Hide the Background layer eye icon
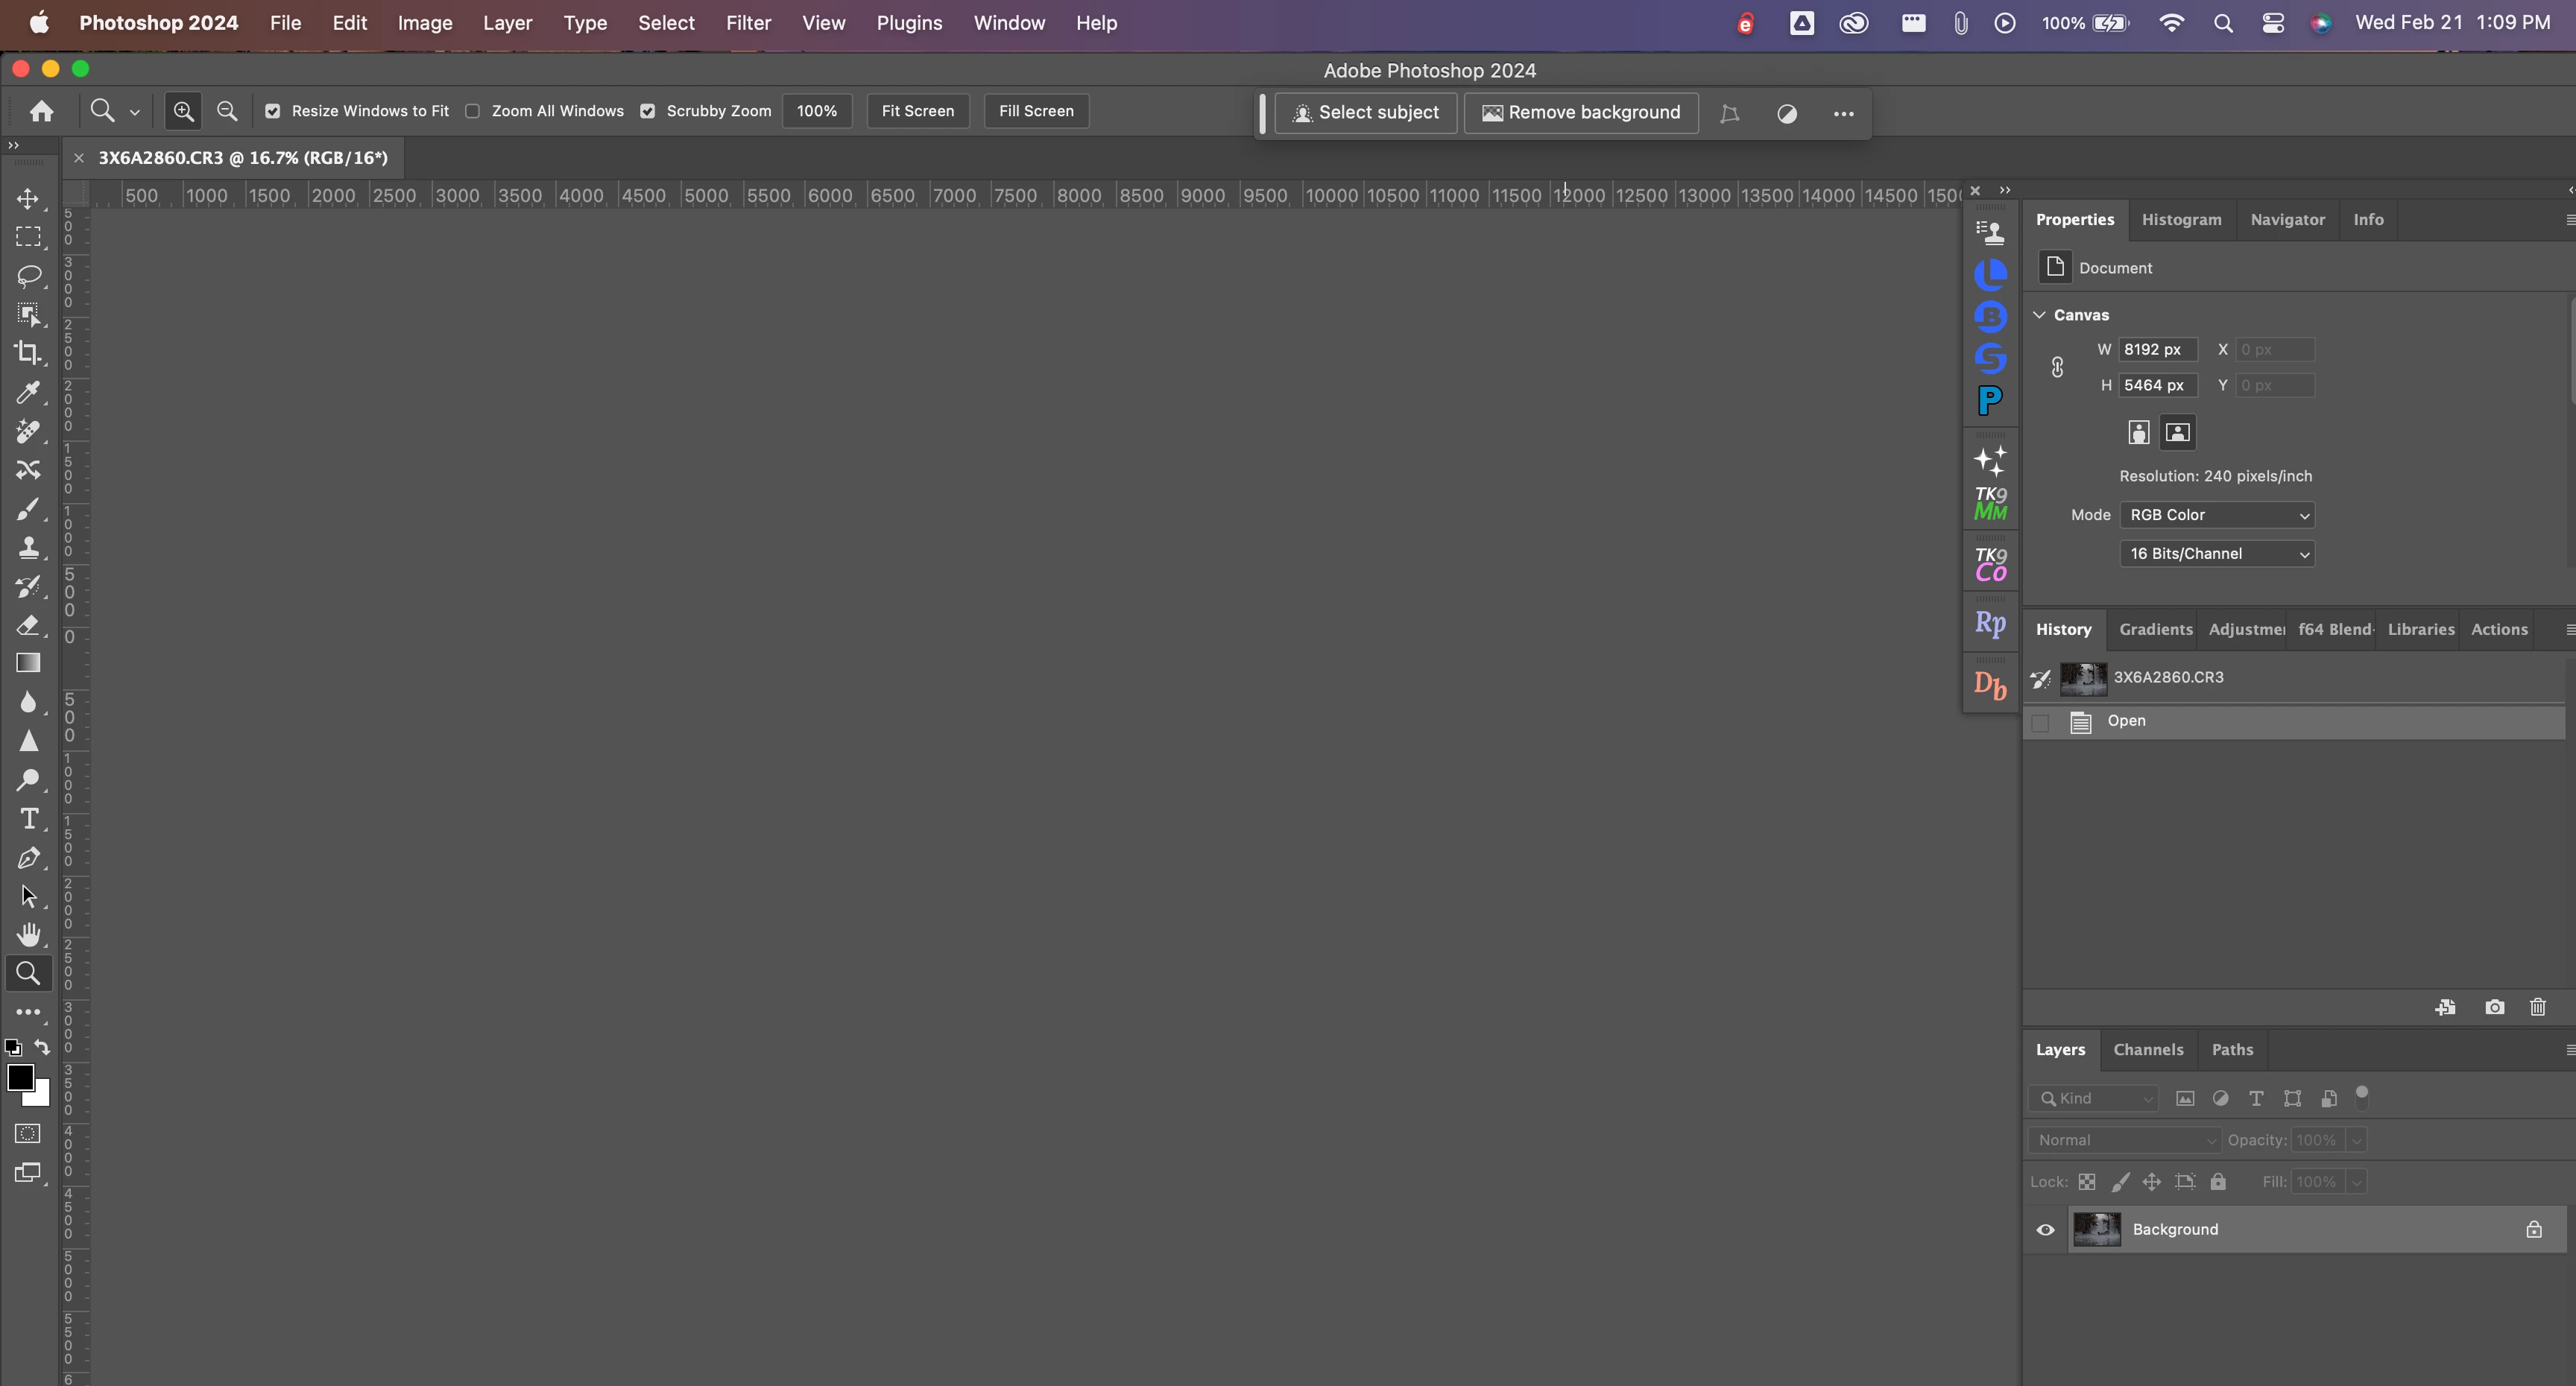This screenshot has width=2576, height=1386. [x=2045, y=1230]
